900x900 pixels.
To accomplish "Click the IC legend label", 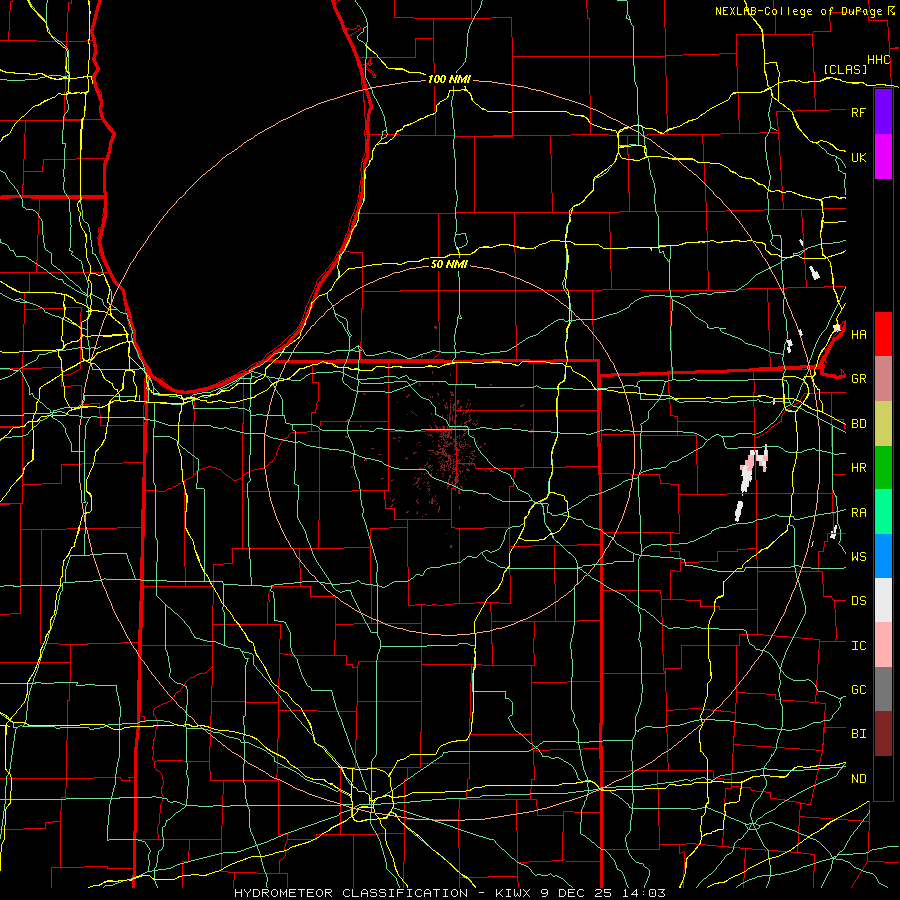I will click(x=858, y=646).
